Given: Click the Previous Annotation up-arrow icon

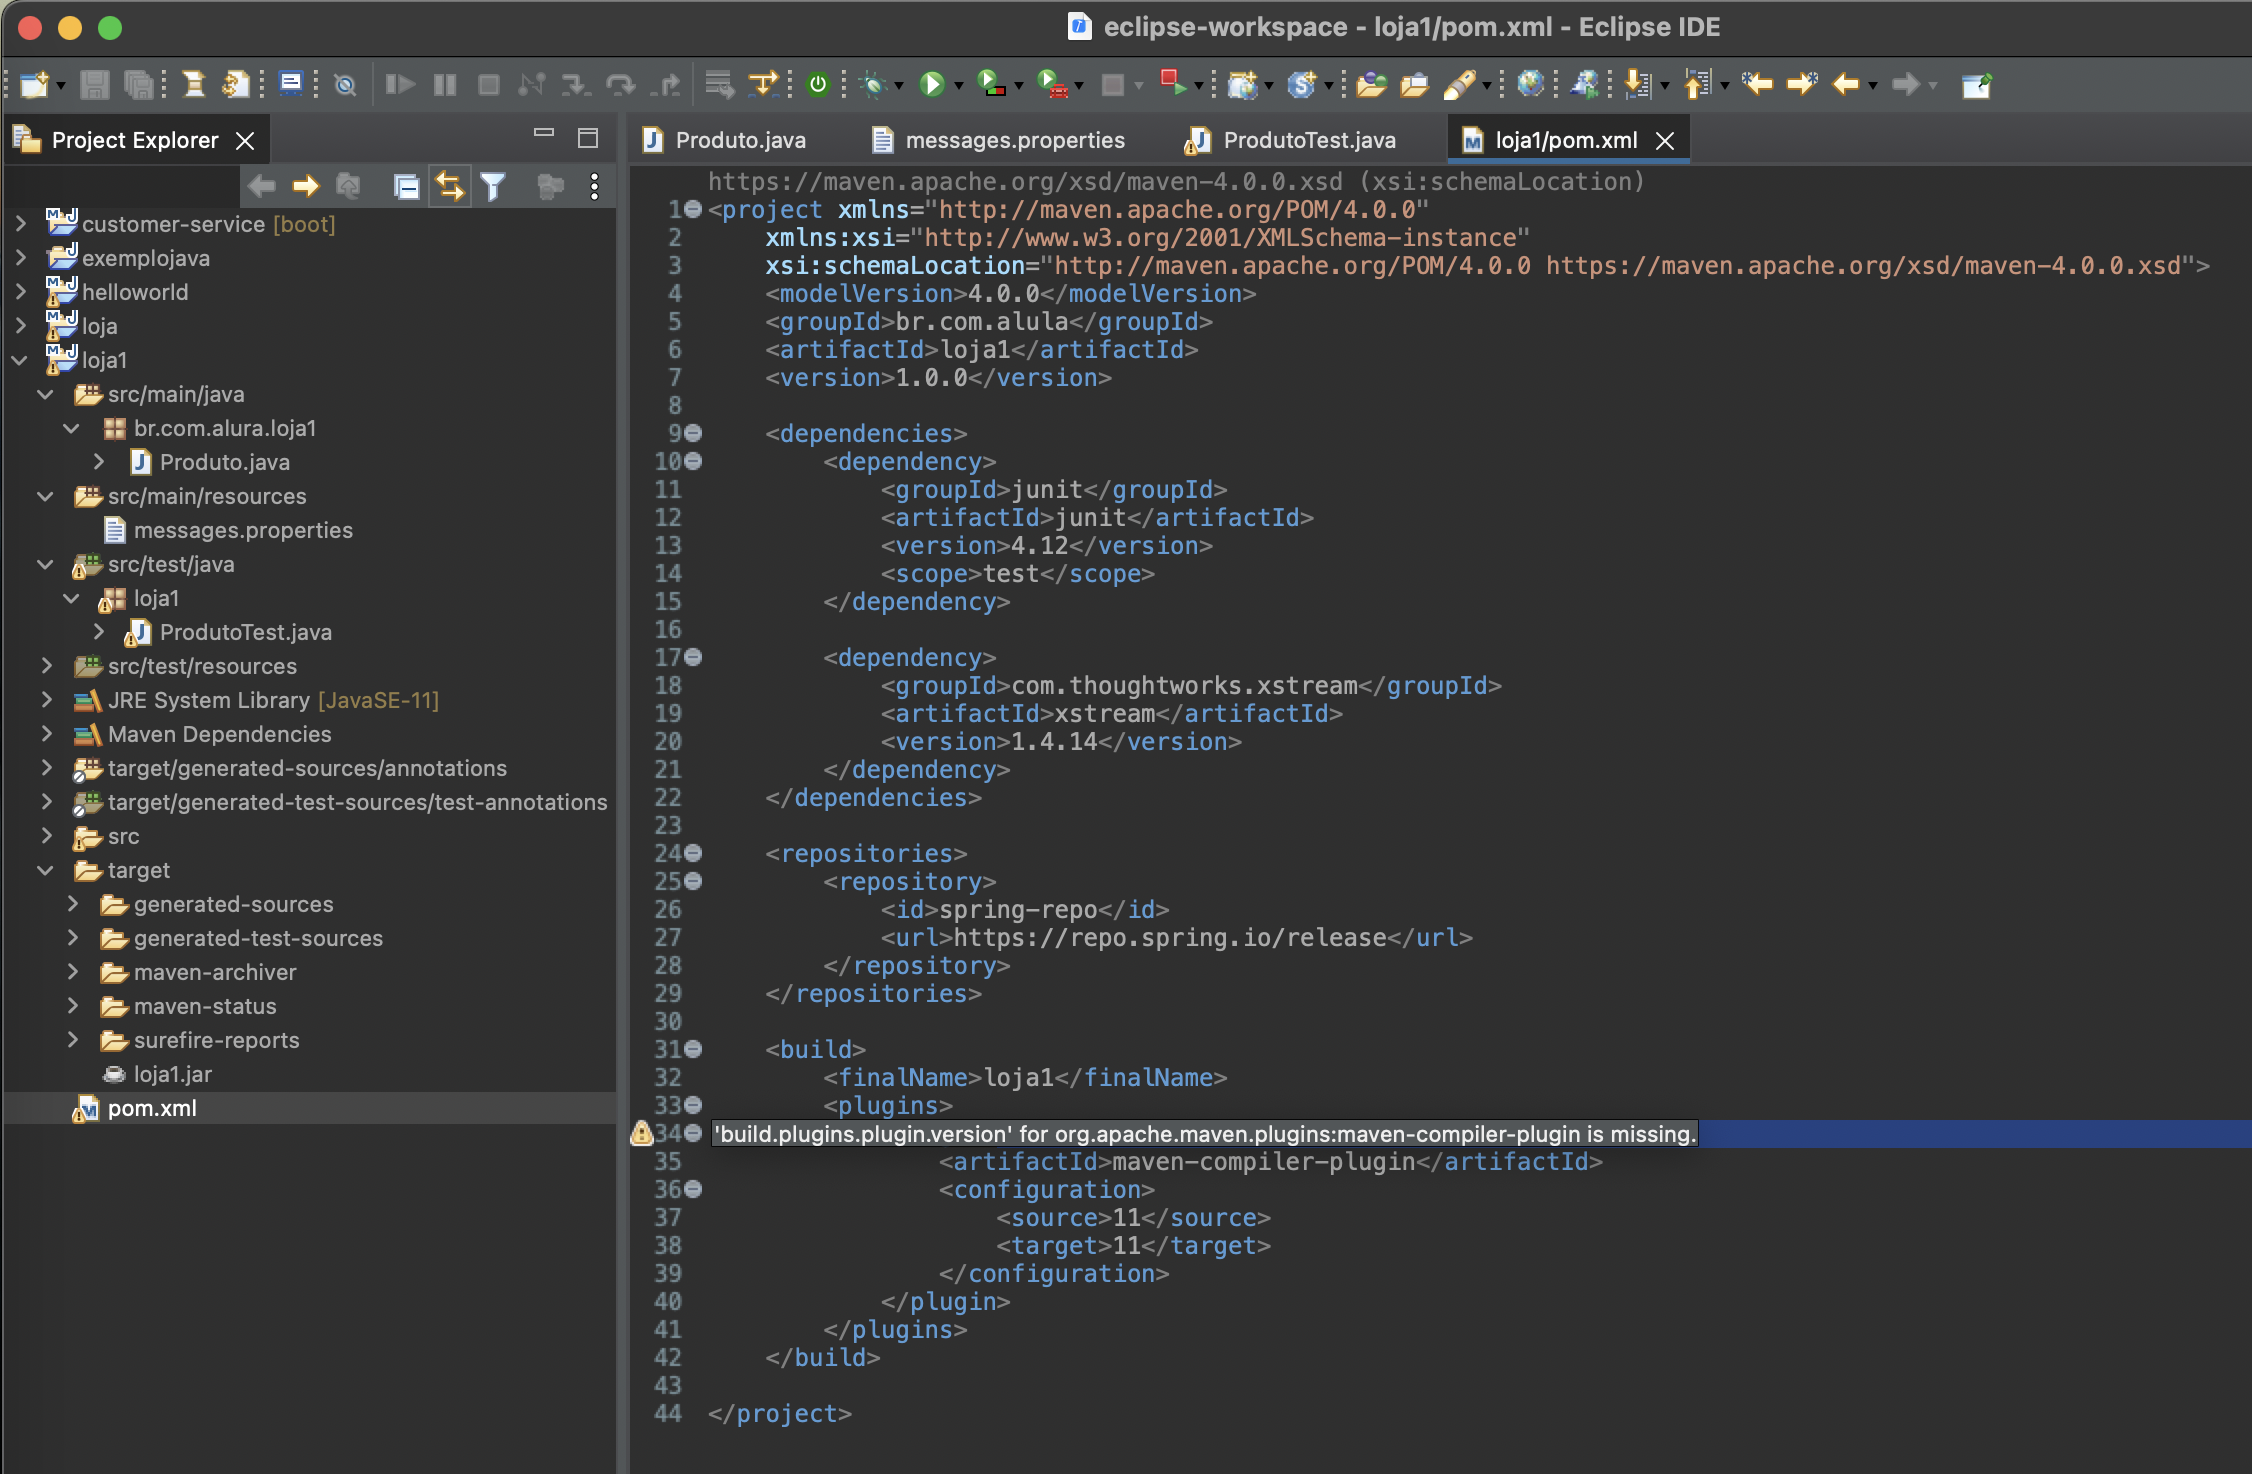Looking at the screenshot, I should point(1697,85).
